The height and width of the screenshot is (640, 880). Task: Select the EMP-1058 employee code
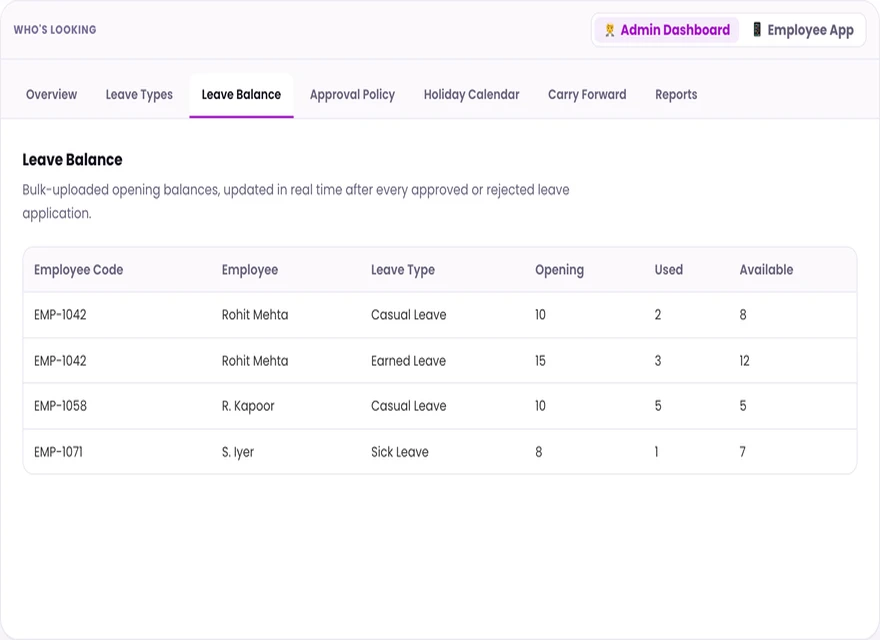(60, 405)
